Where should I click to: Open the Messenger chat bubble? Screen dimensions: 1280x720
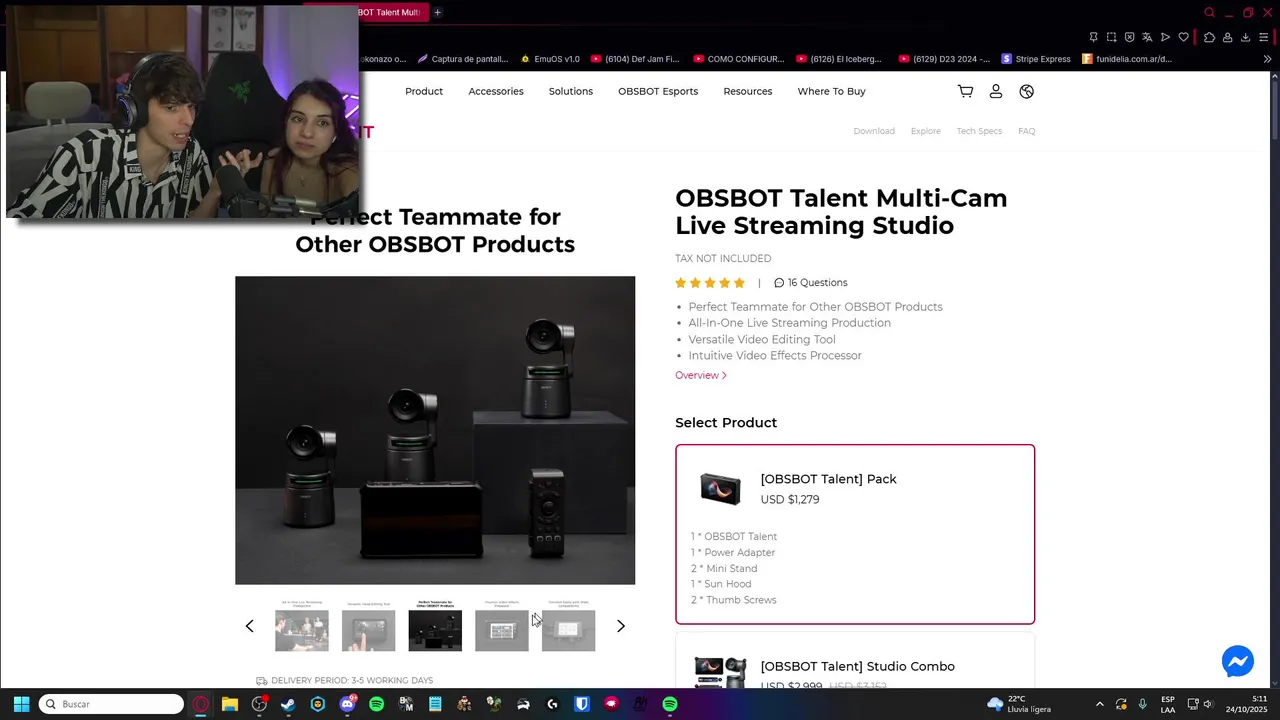pyautogui.click(x=1237, y=661)
